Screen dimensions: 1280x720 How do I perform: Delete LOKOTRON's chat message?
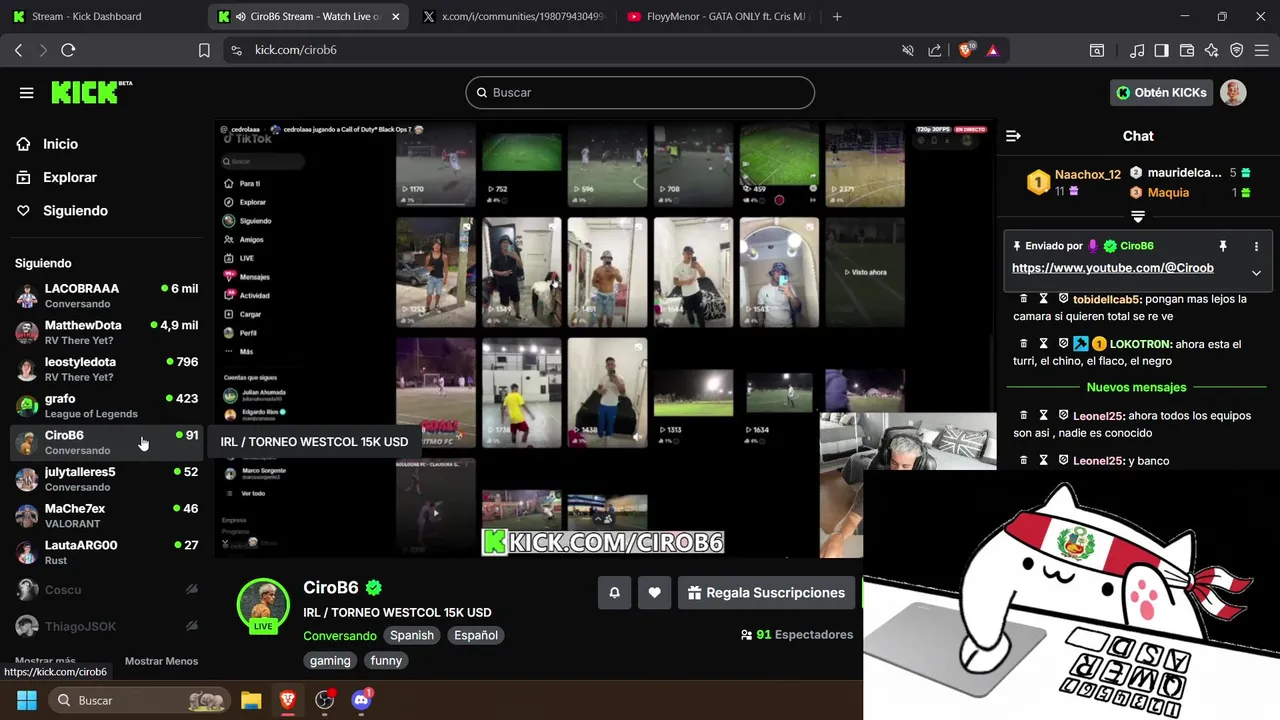point(1023,343)
